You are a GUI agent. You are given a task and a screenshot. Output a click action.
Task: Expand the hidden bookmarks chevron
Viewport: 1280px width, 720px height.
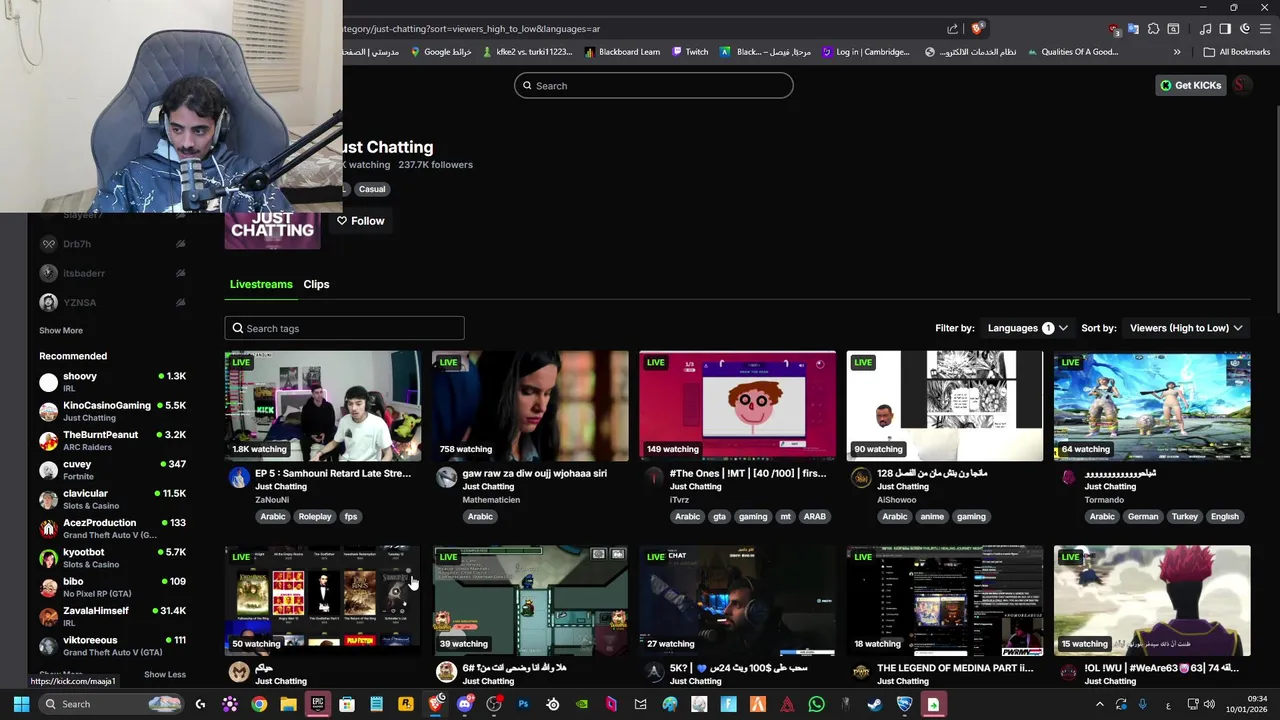[1177, 52]
